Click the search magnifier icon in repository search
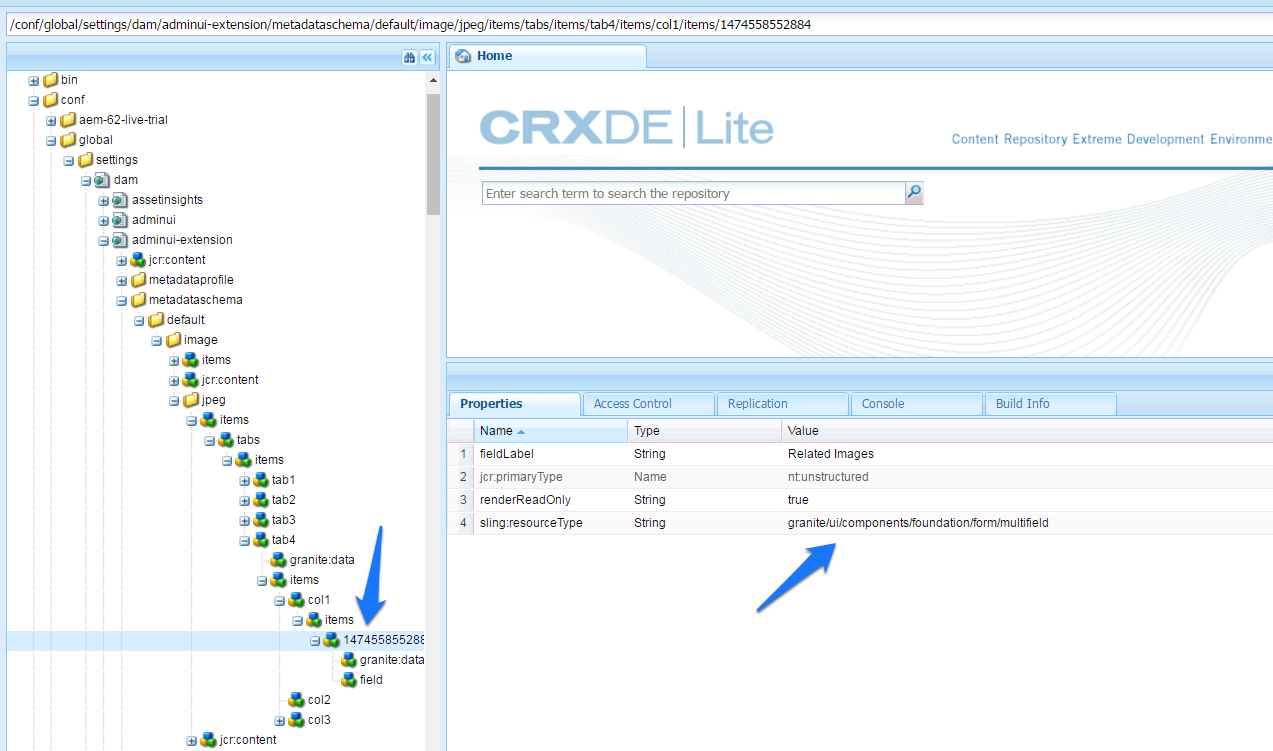1273x751 pixels. (x=914, y=193)
